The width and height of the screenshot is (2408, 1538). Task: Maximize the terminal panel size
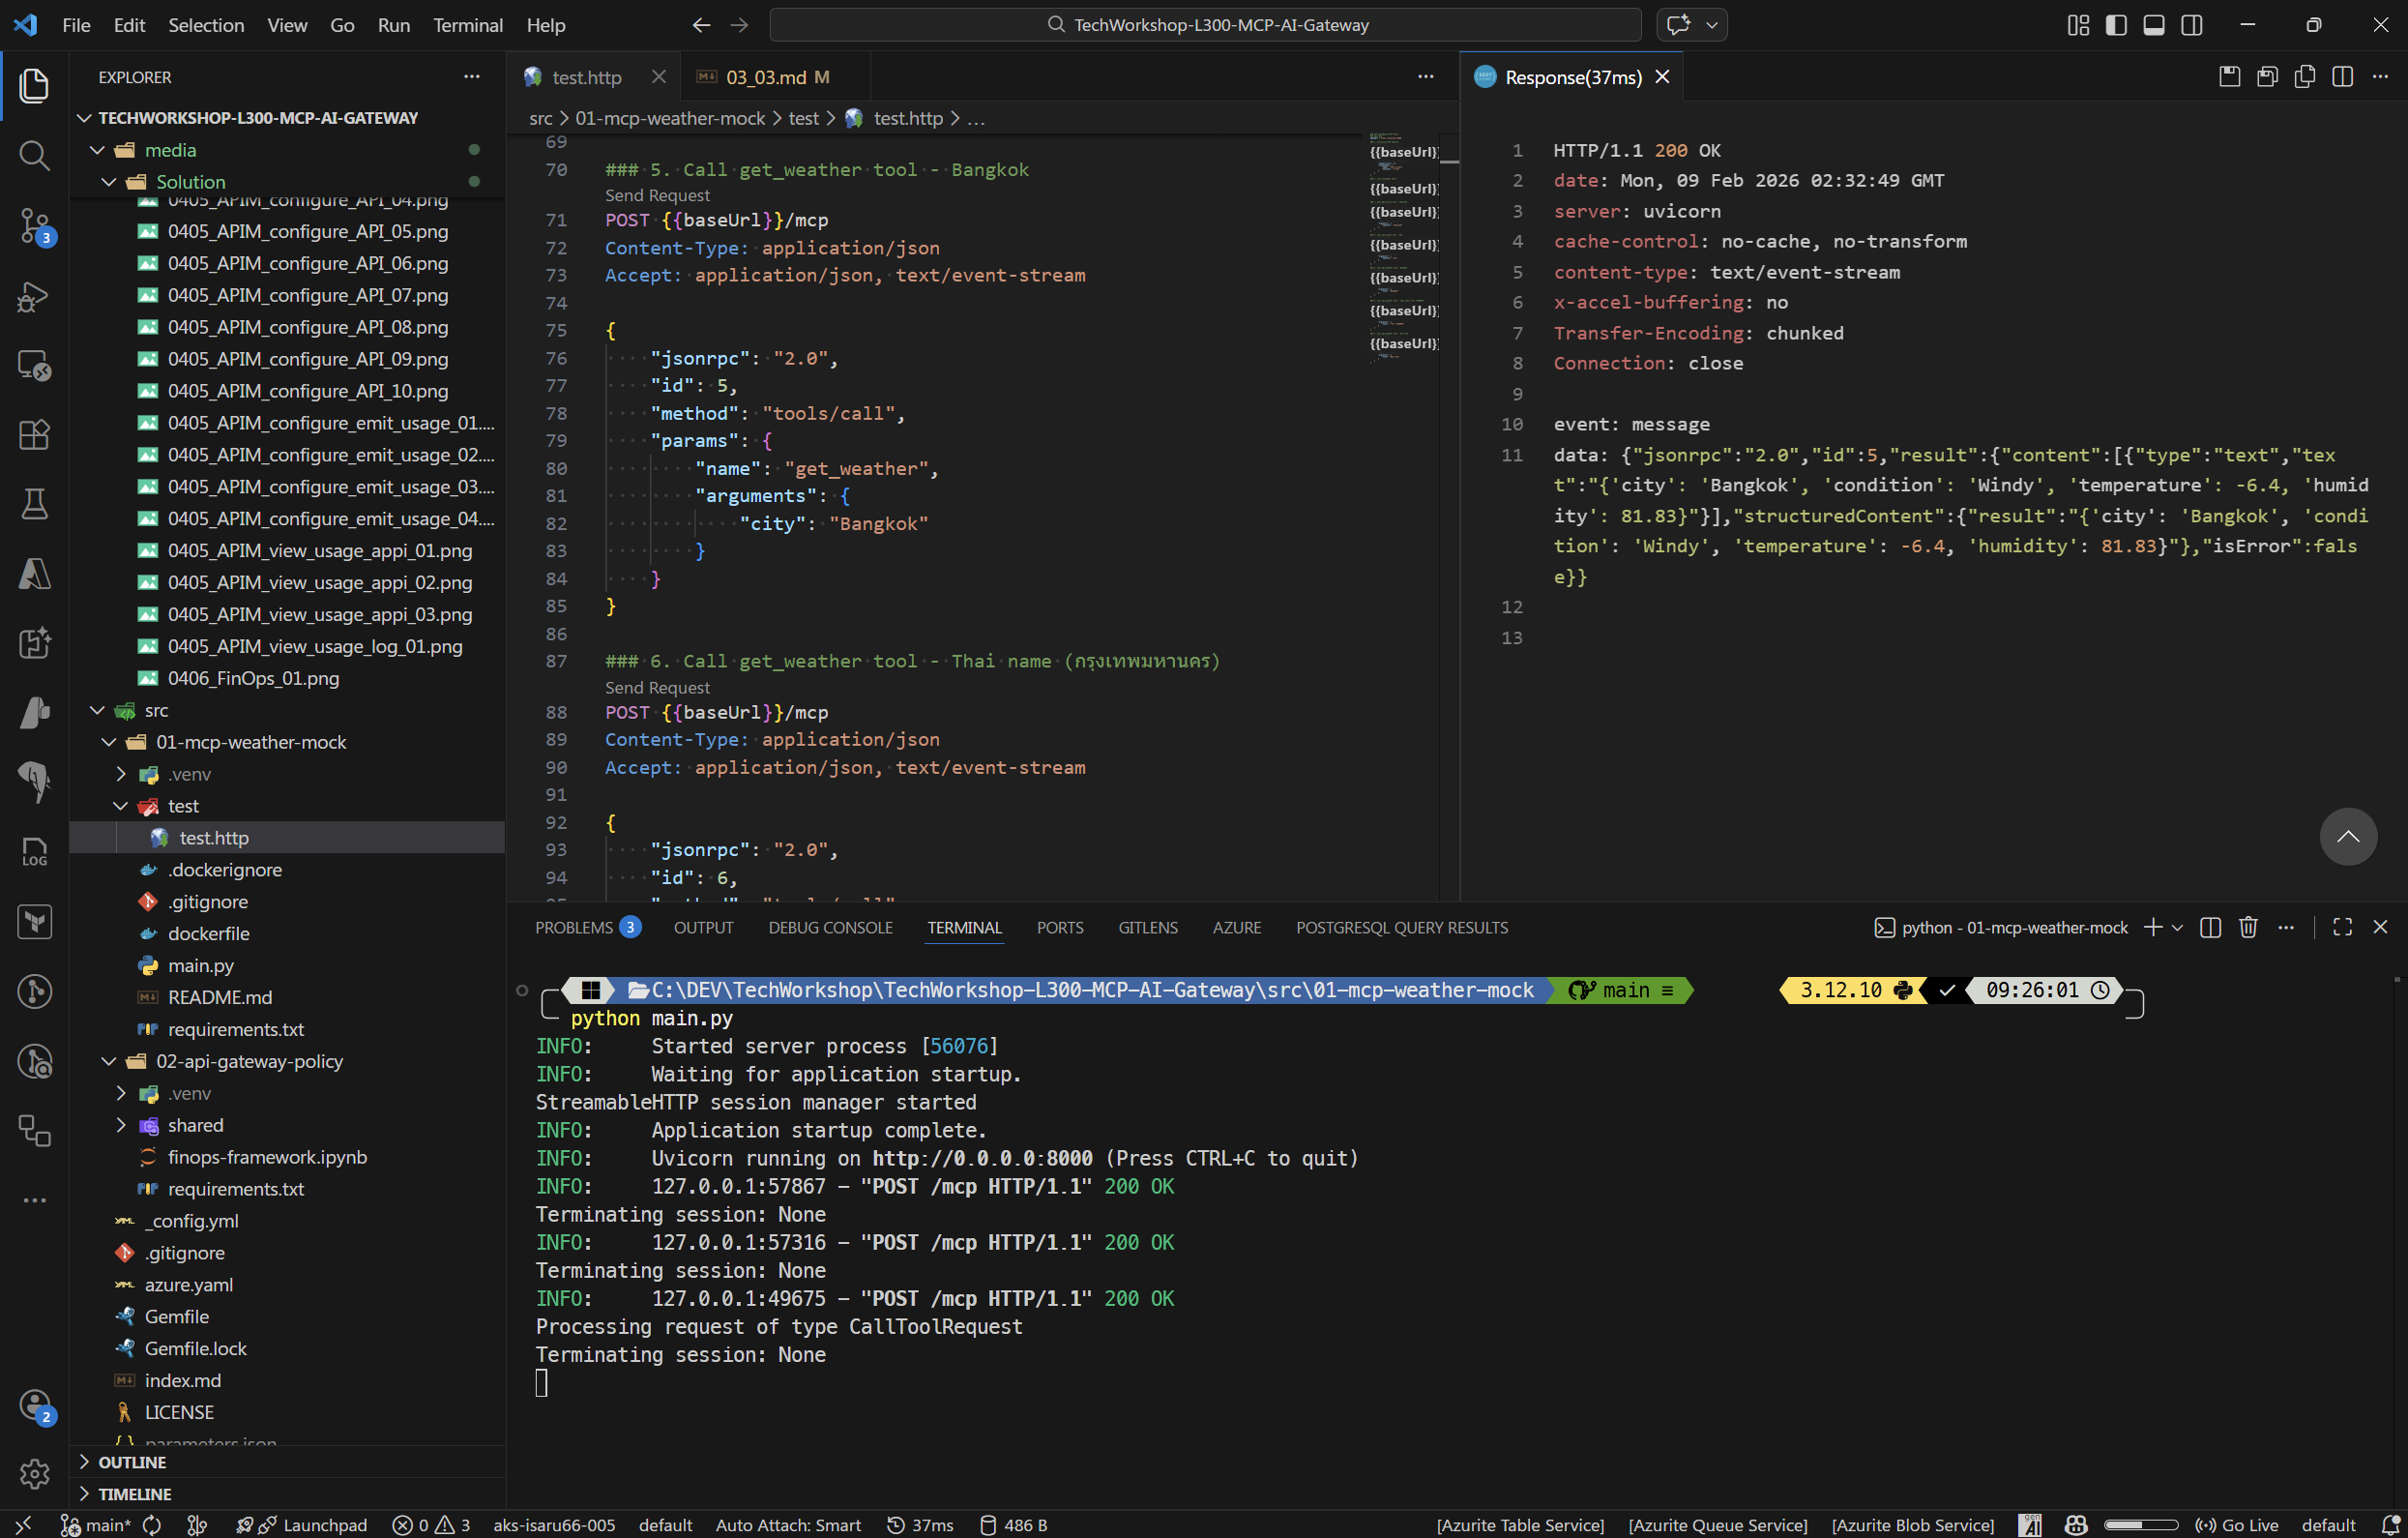click(2342, 927)
